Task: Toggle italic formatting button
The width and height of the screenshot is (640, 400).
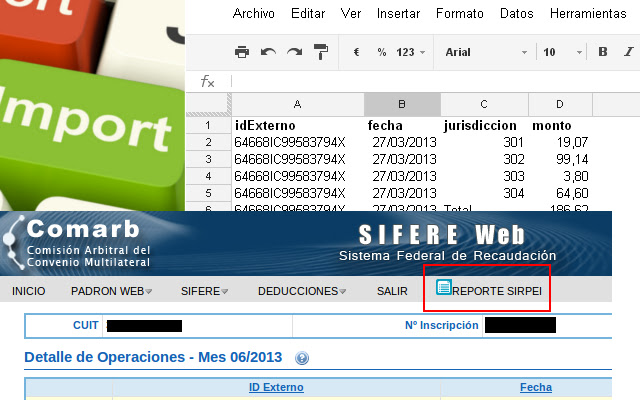Action: (x=629, y=51)
